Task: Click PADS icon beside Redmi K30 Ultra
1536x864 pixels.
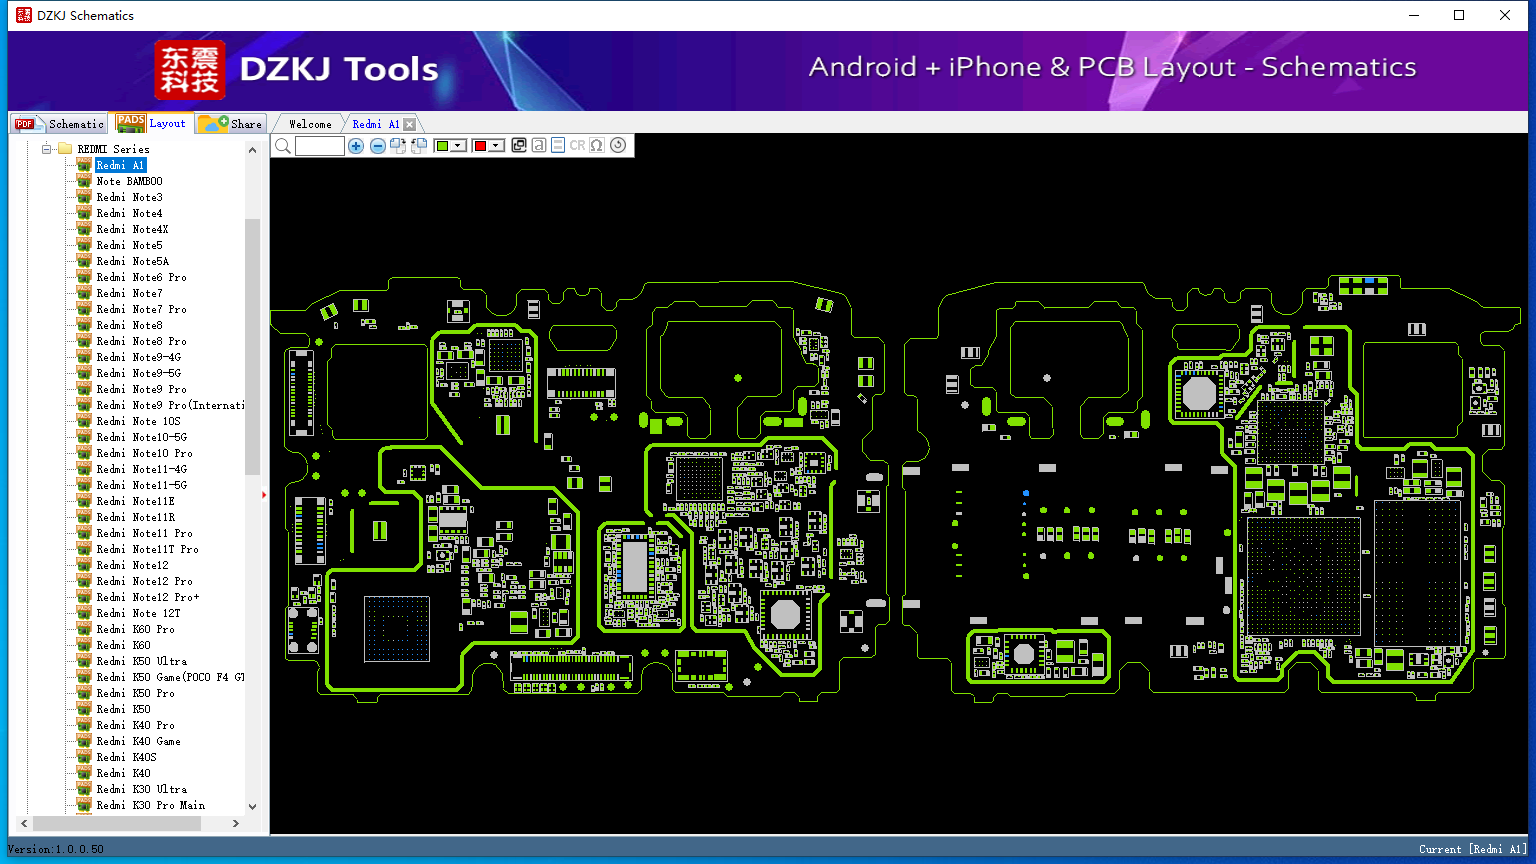Action: point(84,789)
